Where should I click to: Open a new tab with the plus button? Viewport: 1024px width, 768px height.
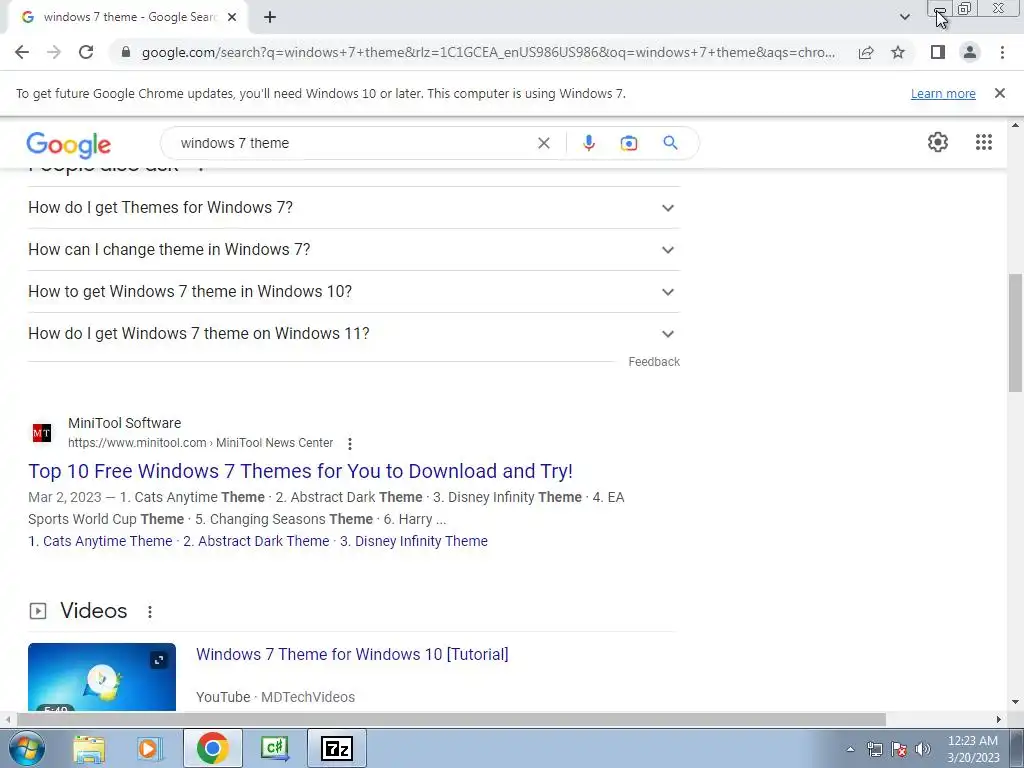270,17
